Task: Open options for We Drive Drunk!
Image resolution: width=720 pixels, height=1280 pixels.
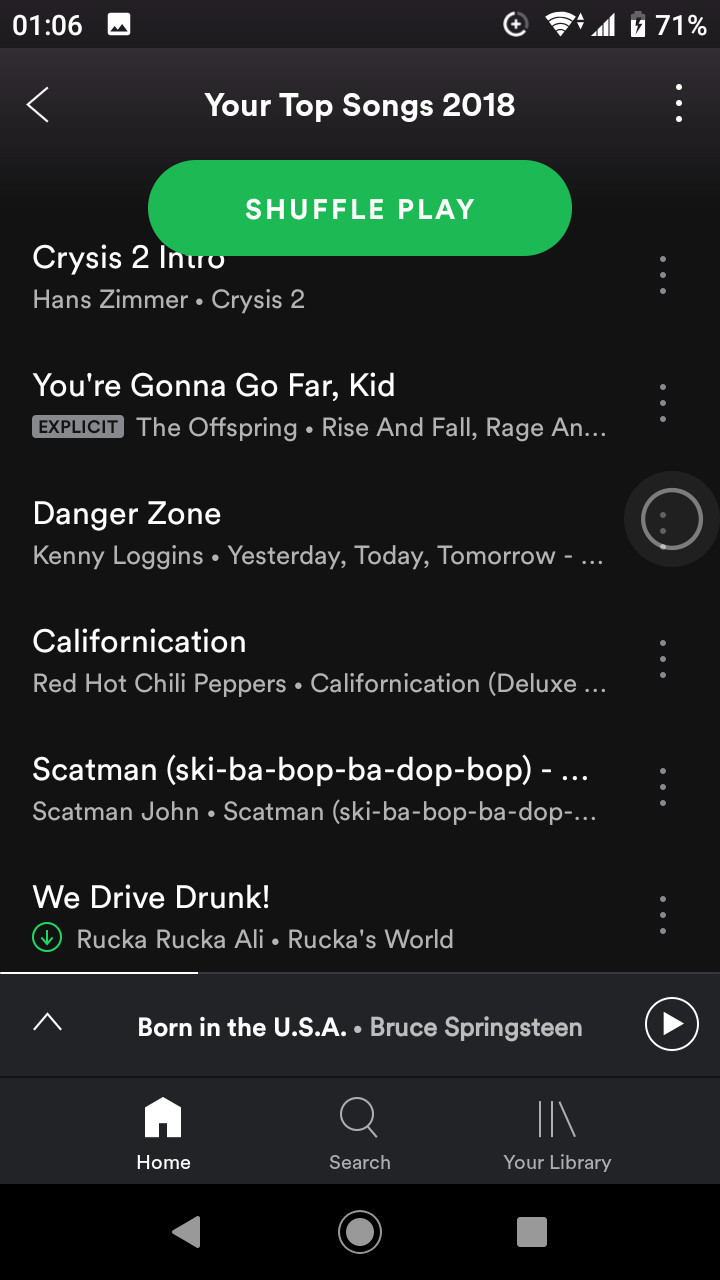Action: click(x=663, y=915)
